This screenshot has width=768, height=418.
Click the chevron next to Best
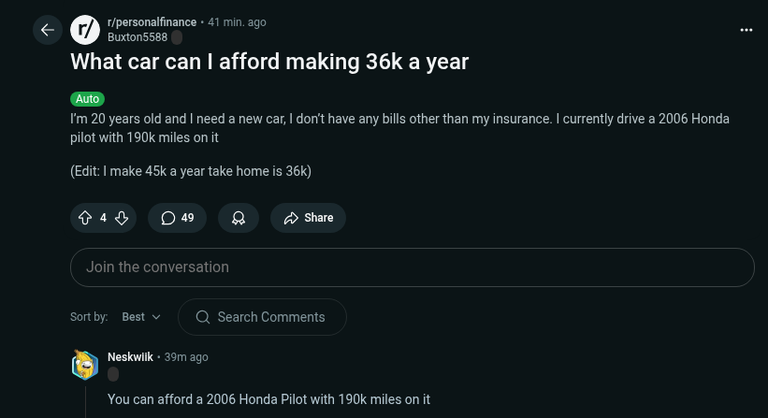156,317
